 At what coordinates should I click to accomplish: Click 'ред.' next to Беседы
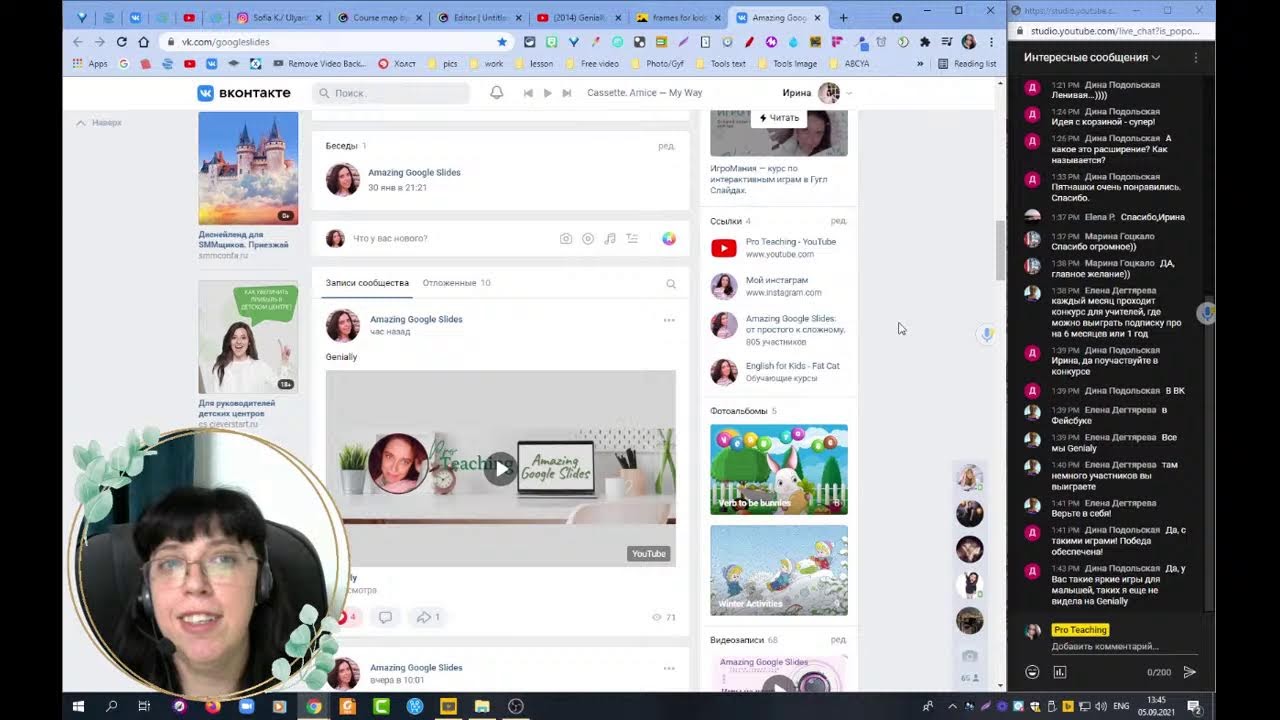click(x=666, y=146)
